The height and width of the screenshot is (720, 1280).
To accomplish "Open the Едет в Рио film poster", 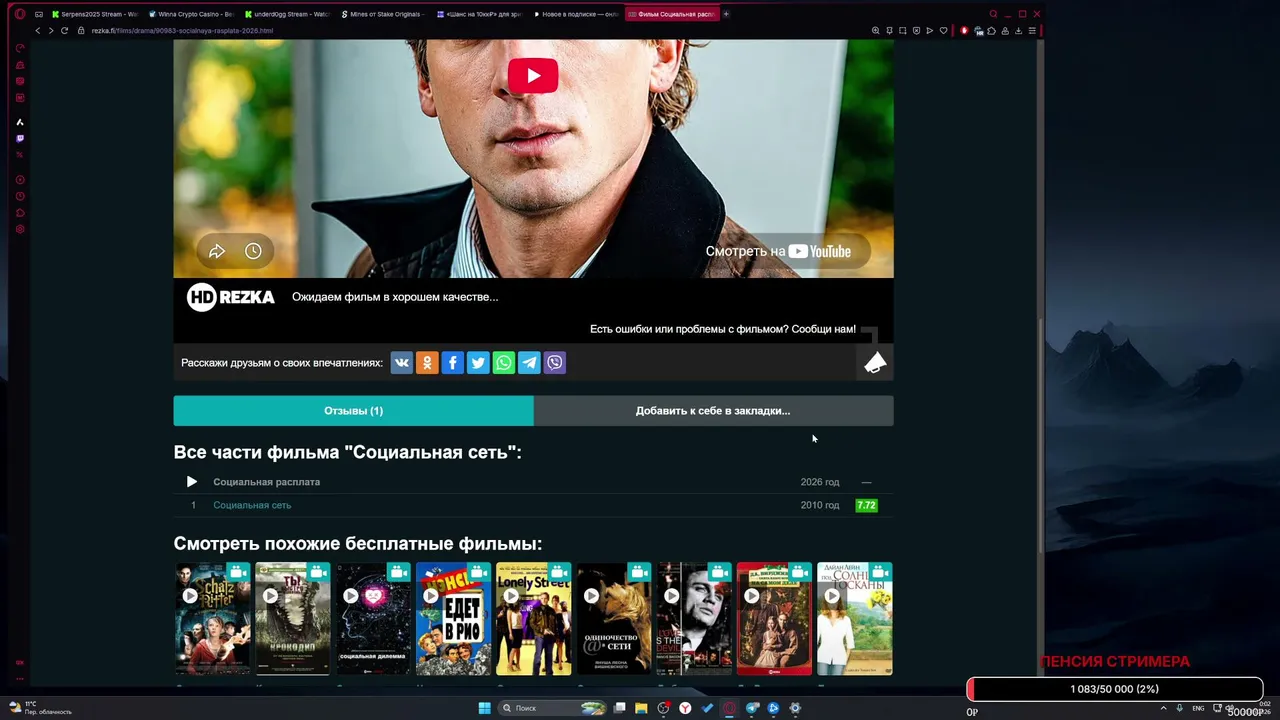I will (x=453, y=619).
